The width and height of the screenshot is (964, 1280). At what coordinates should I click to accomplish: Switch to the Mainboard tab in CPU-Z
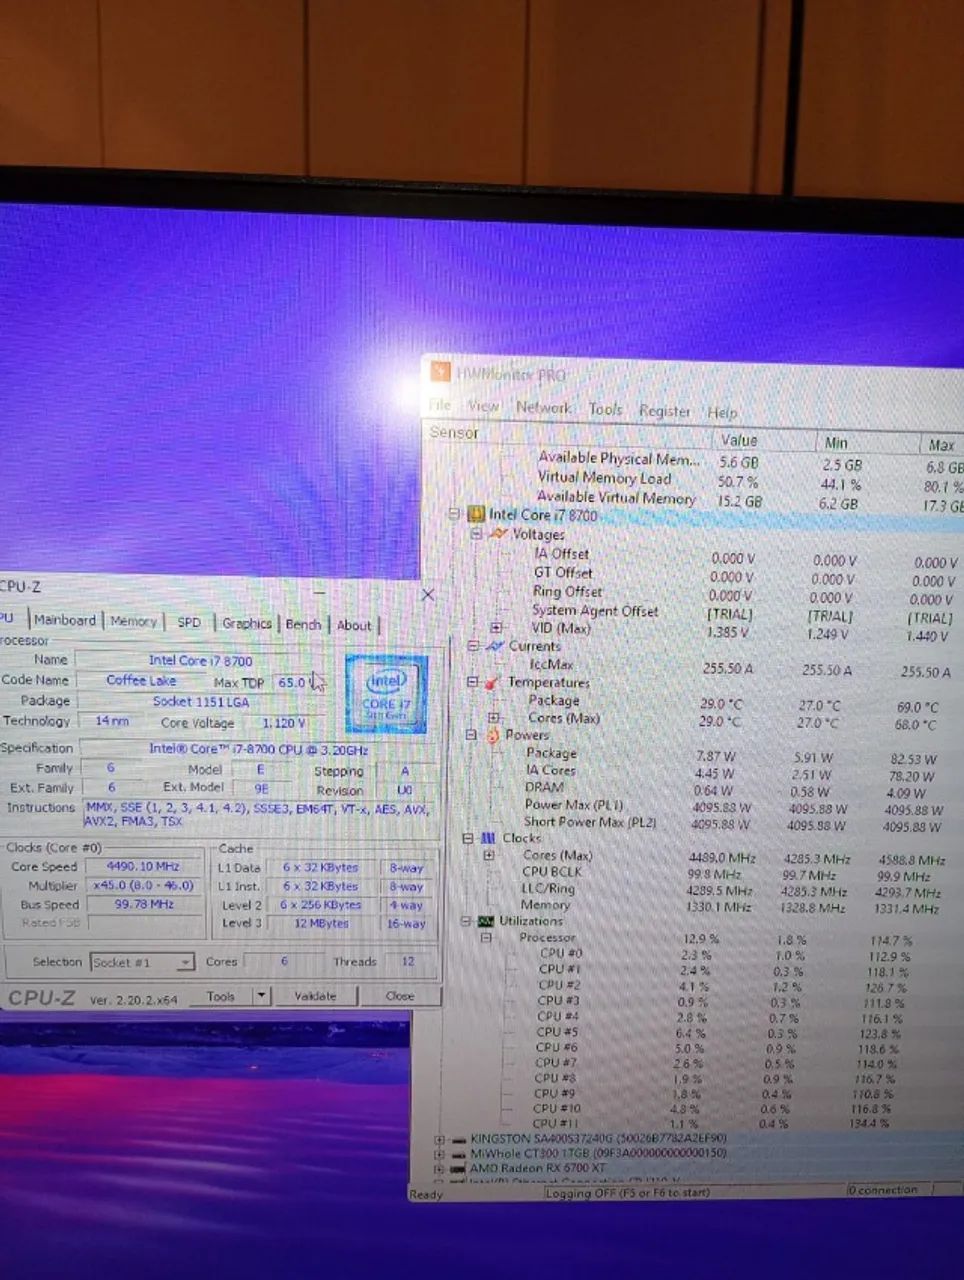65,620
